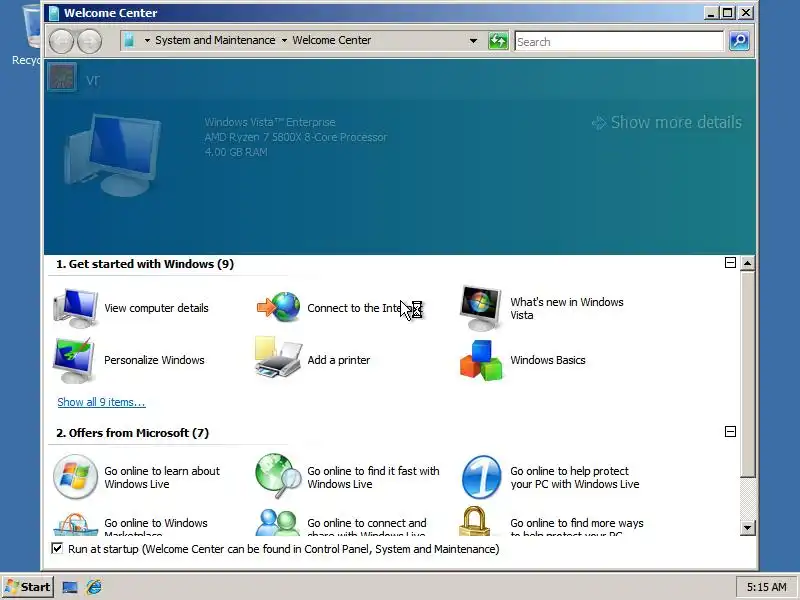Click the Back navigation arrow
The image size is (800, 600).
[x=62, y=41]
